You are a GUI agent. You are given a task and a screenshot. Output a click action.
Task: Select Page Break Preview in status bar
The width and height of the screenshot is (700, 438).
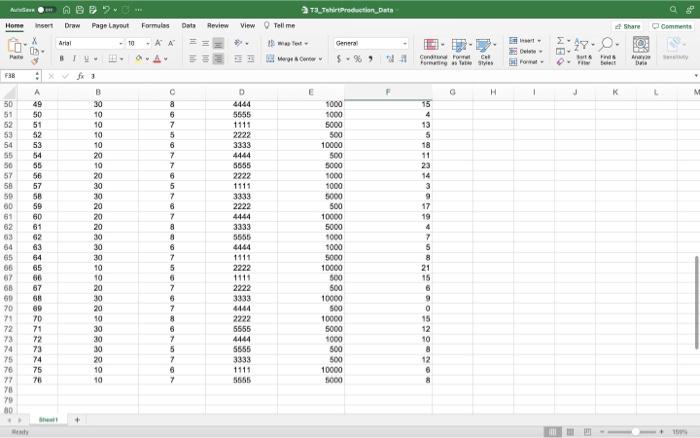coord(588,432)
